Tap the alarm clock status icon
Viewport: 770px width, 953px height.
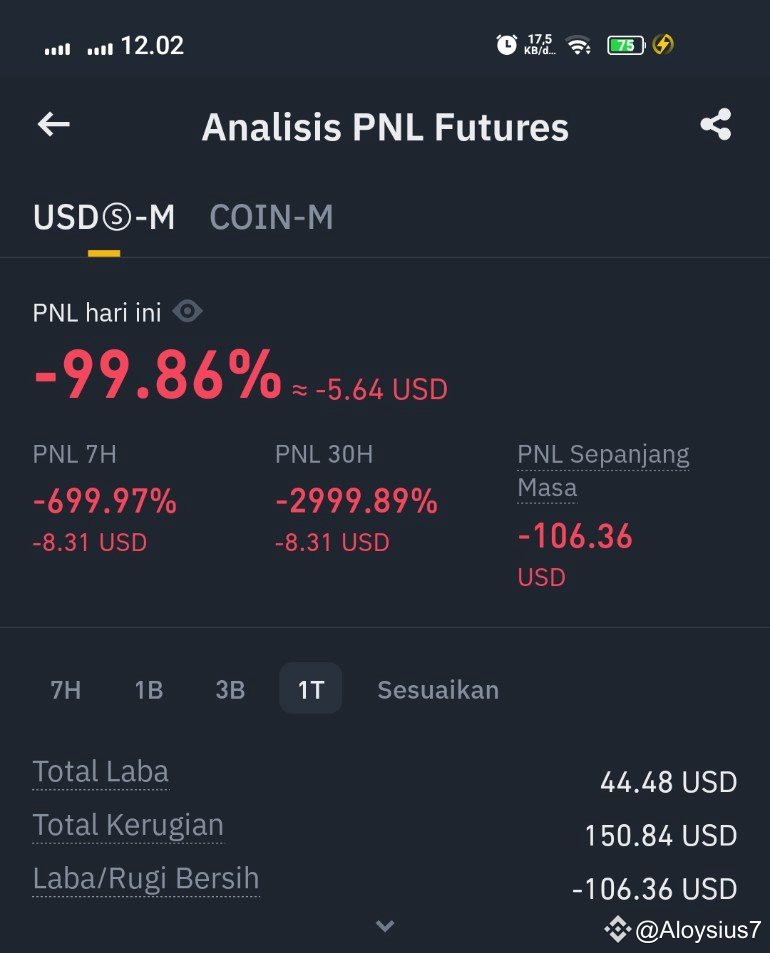coord(506,44)
